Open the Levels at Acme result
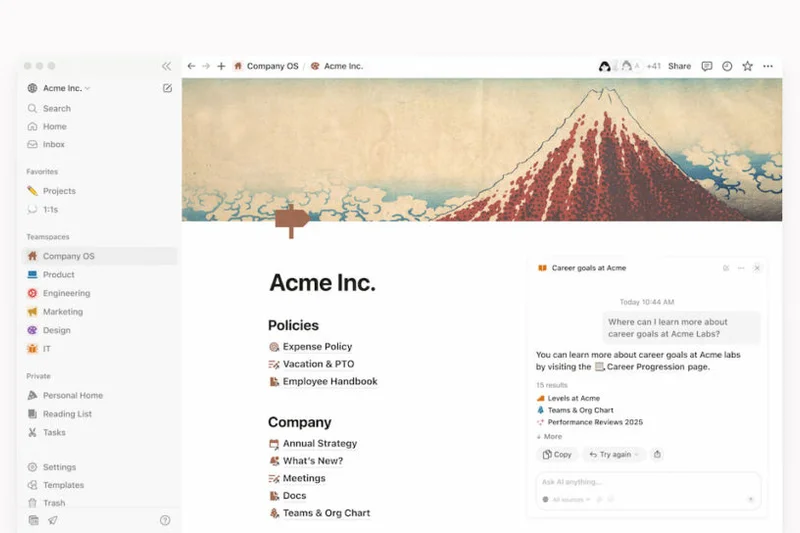800x533 pixels. click(568, 398)
